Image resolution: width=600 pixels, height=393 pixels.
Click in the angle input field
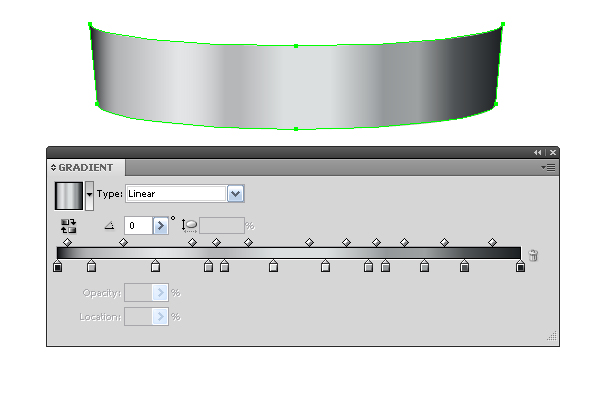[x=139, y=225]
